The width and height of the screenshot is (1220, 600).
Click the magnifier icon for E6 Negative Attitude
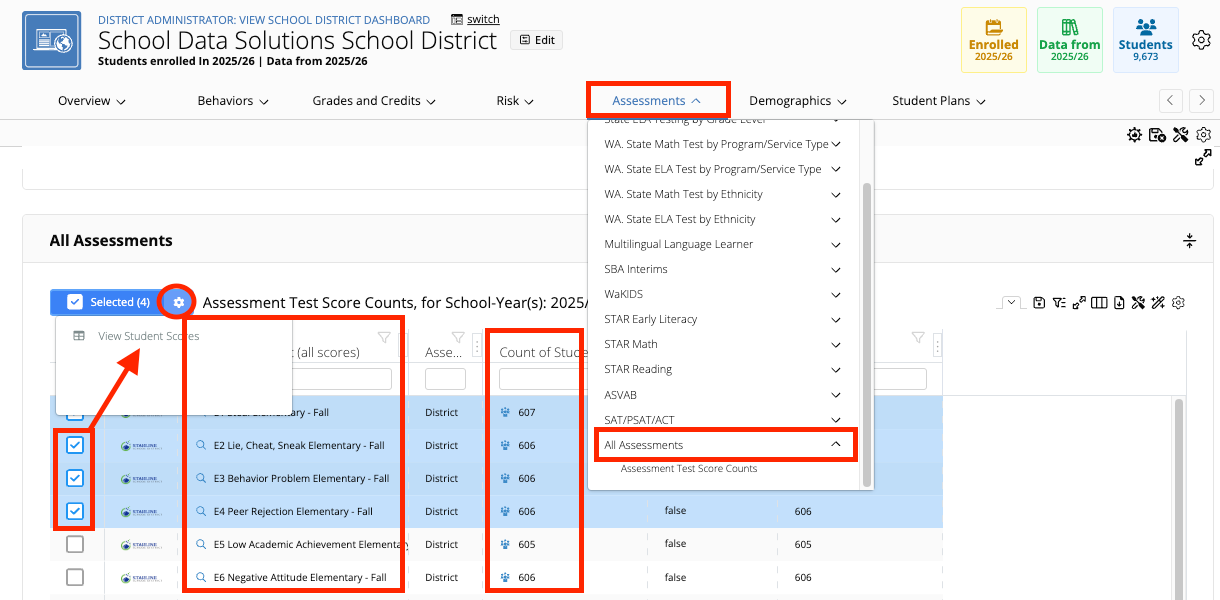[201, 578]
